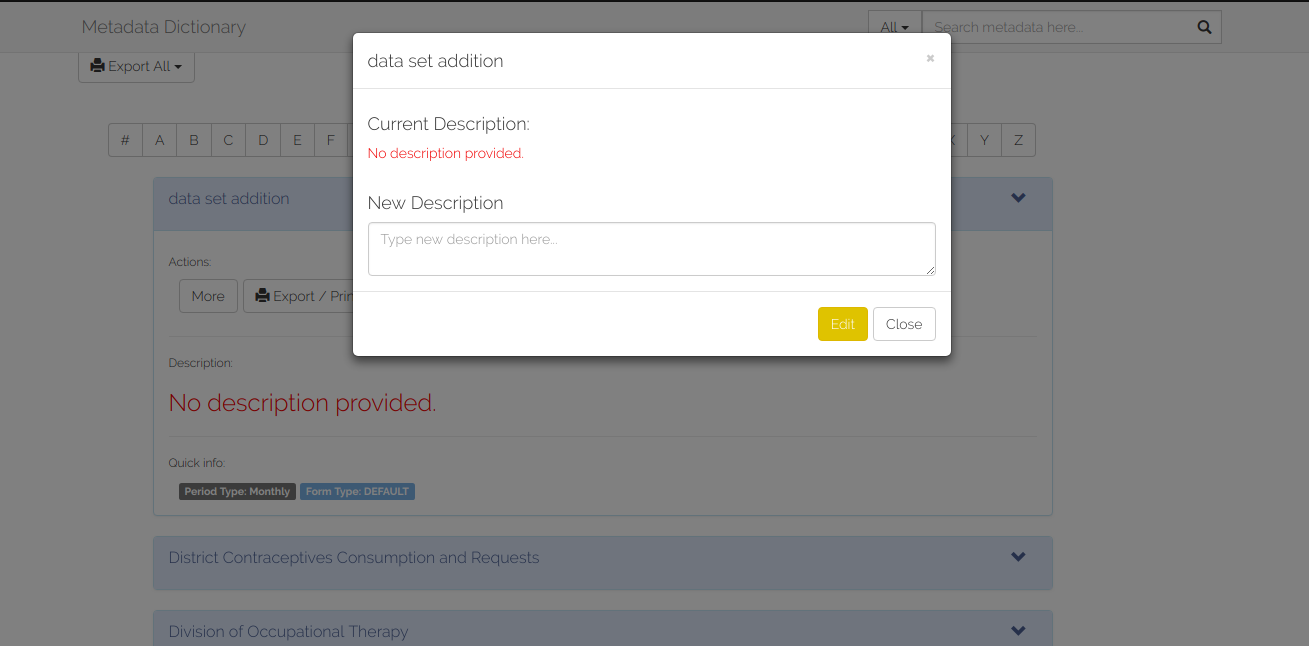Click the search magnifier icon

click(1204, 27)
